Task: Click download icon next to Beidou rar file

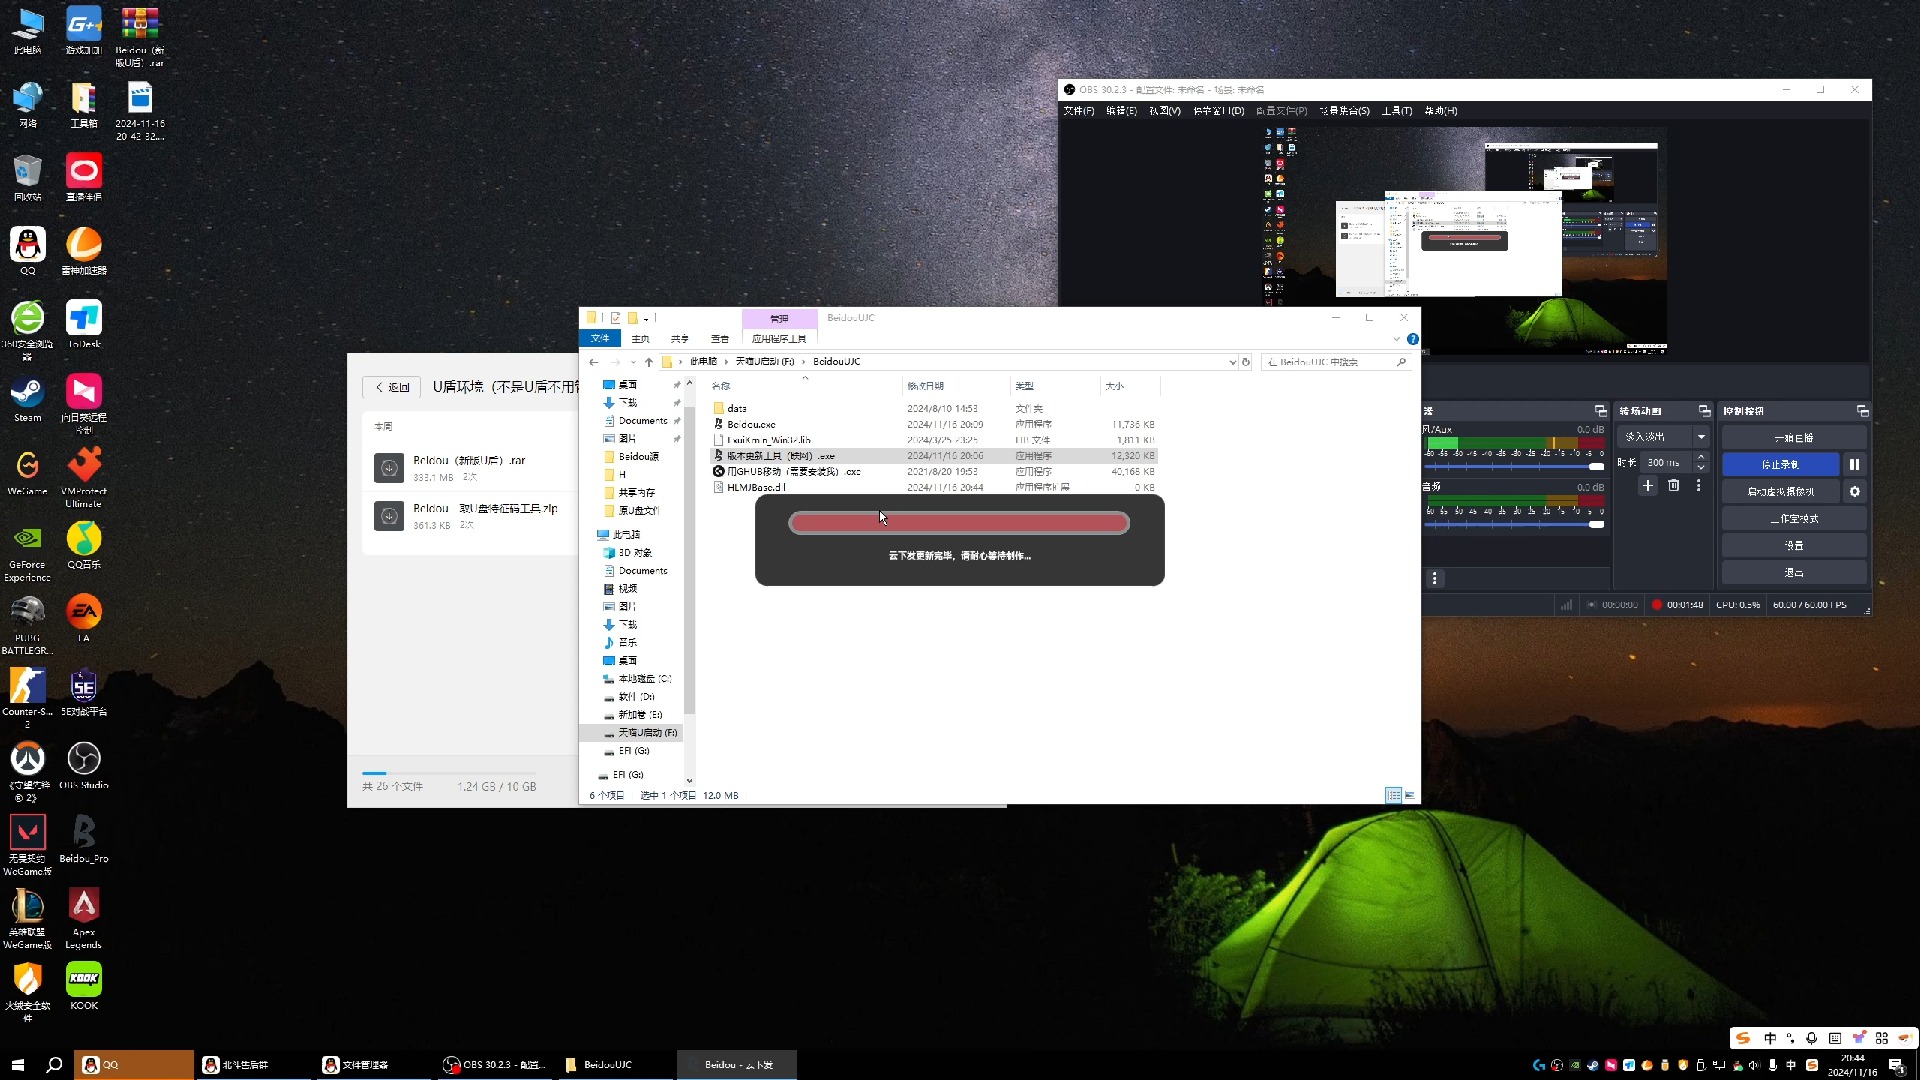Action: (389, 468)
